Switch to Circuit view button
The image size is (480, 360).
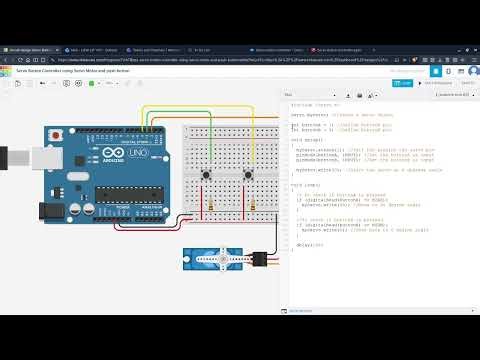[435, 71]
